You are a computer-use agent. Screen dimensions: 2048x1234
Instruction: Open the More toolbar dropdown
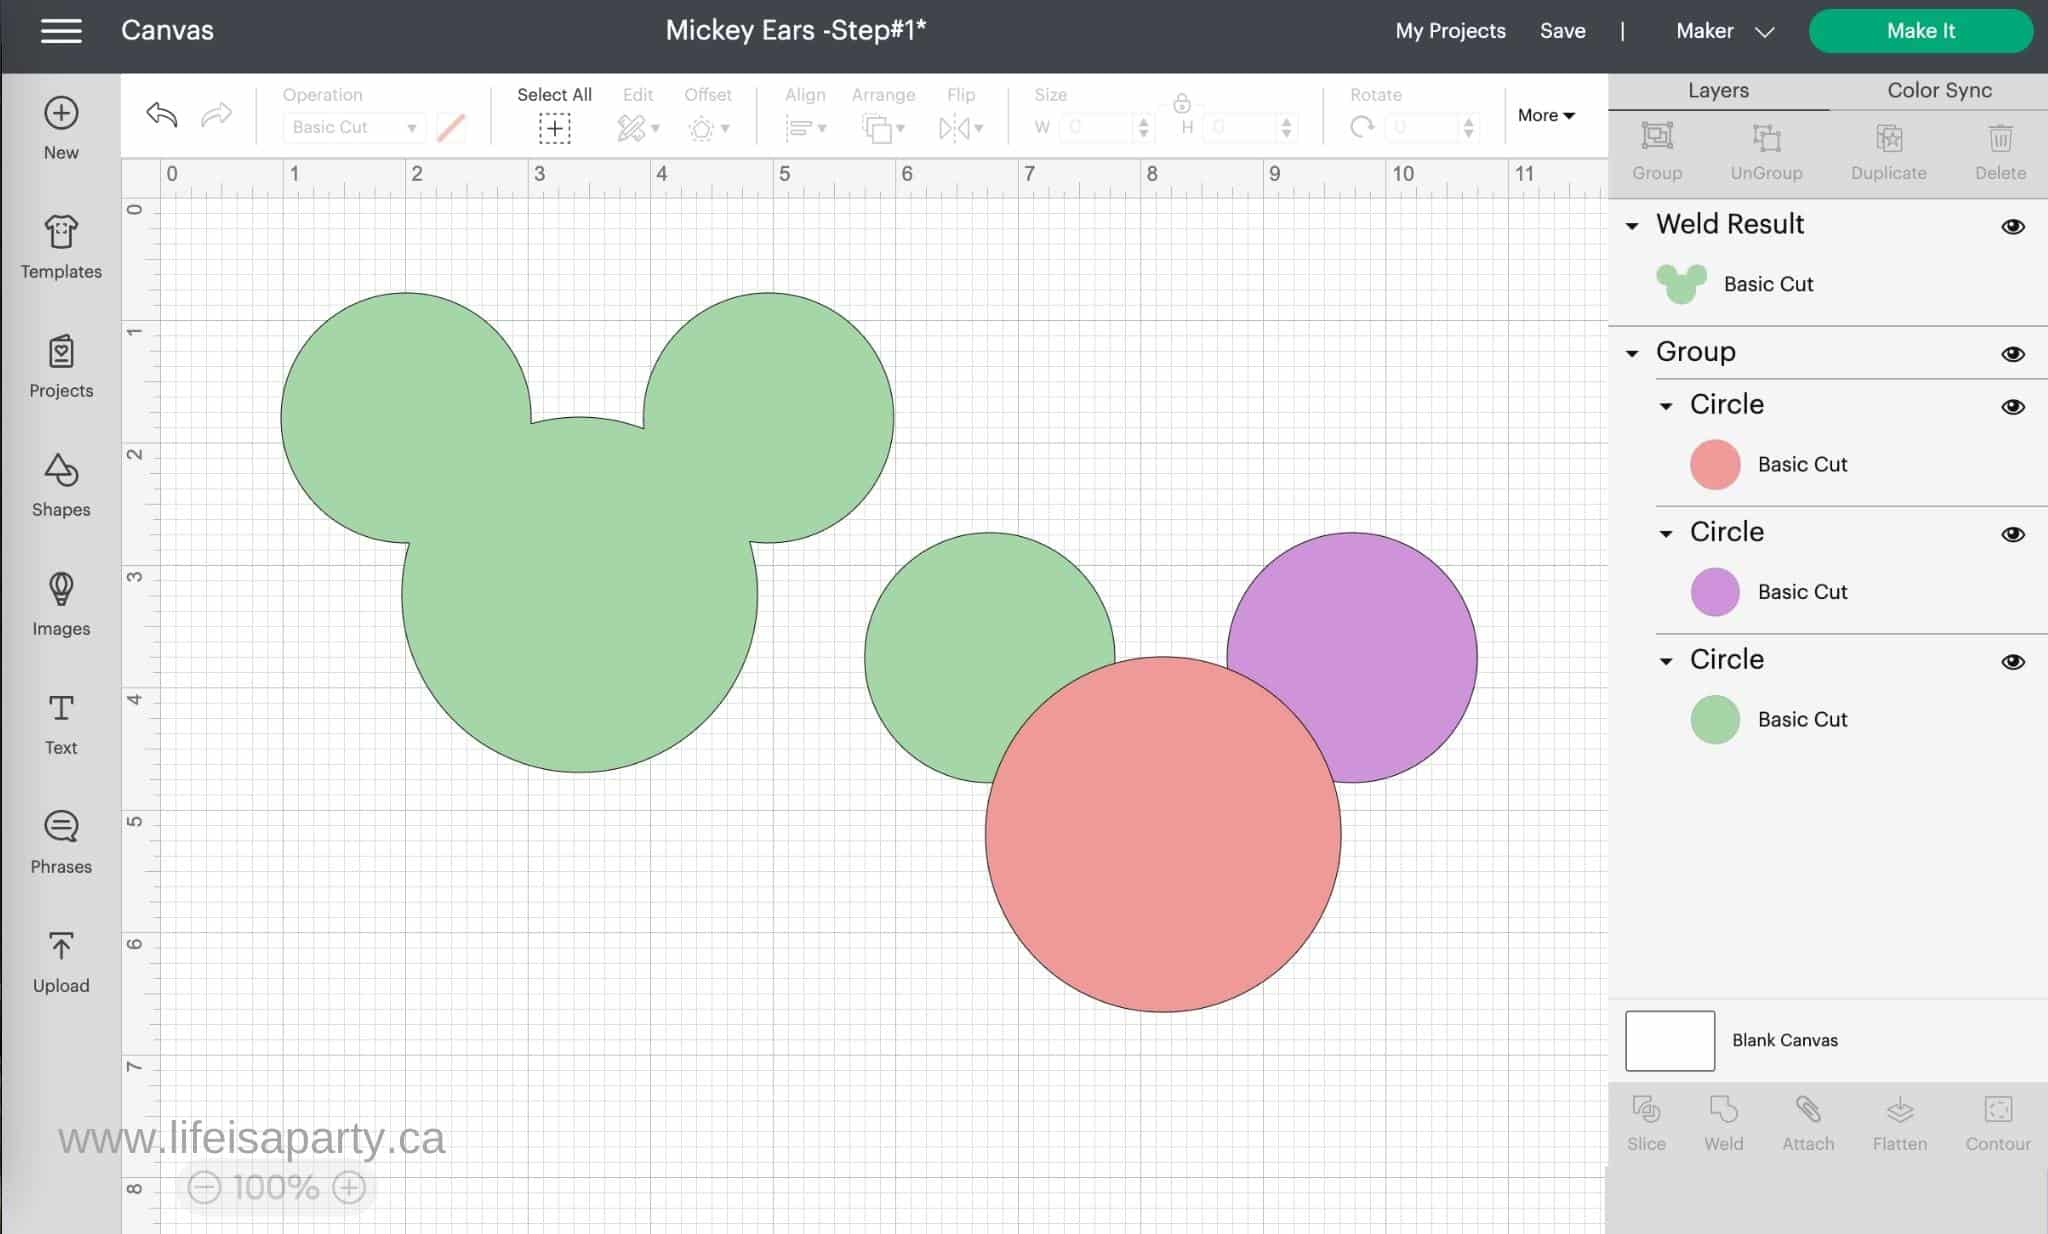pos(1546,115)
